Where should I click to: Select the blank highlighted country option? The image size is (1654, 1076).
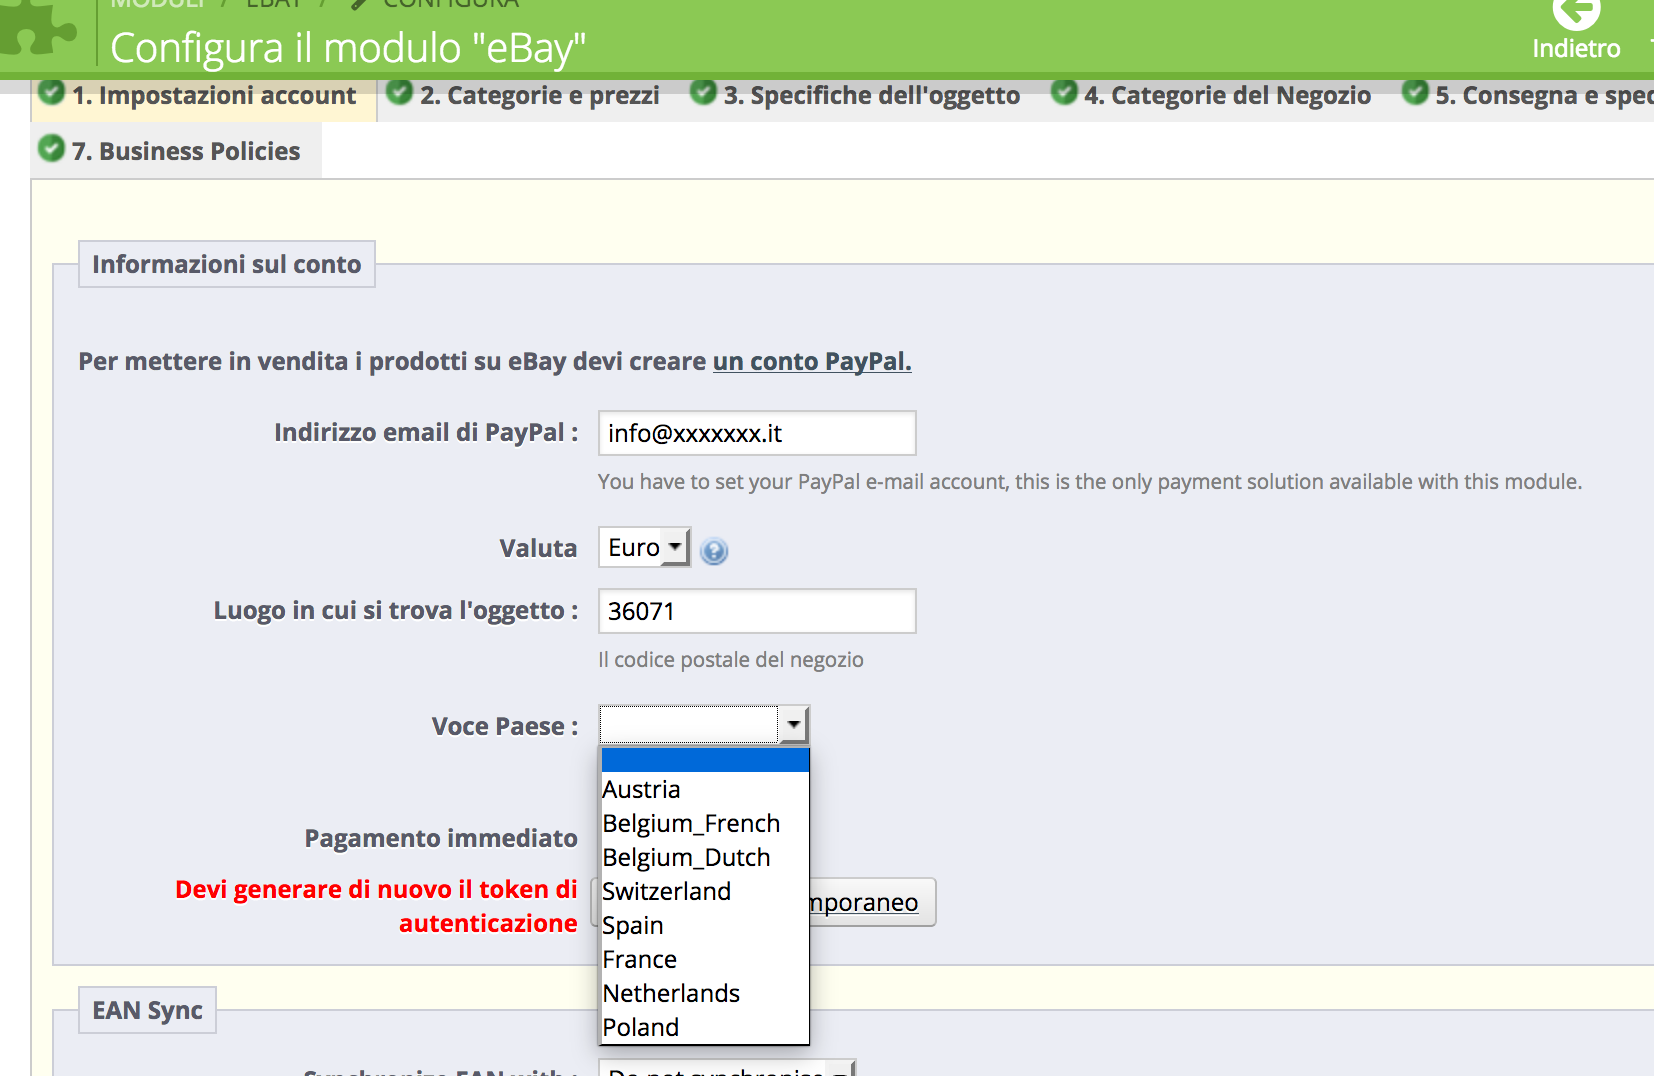coord(705,760)
